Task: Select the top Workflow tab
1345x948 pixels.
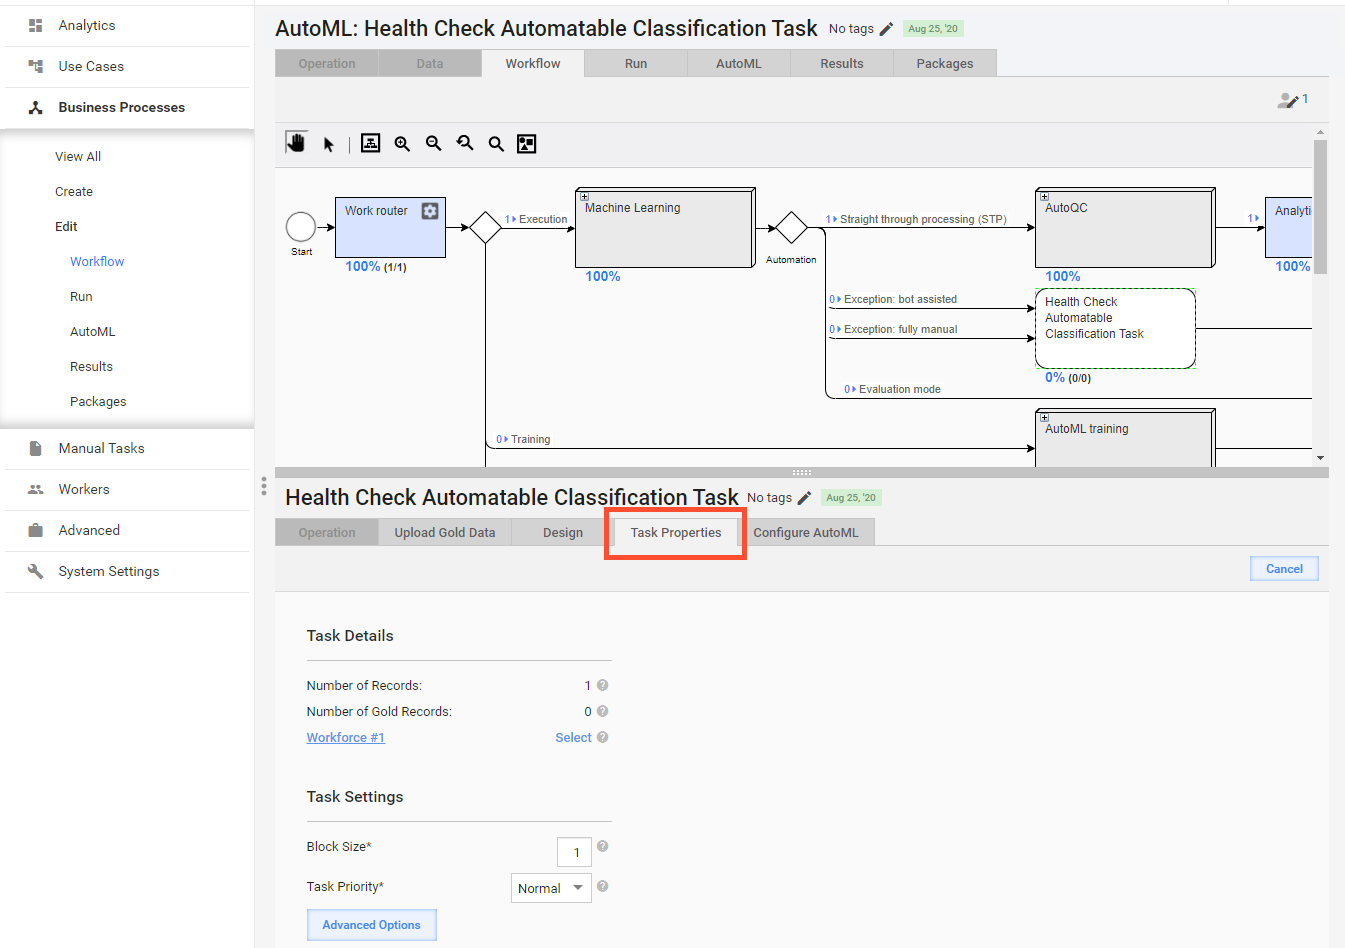Action: coord(533,63)
